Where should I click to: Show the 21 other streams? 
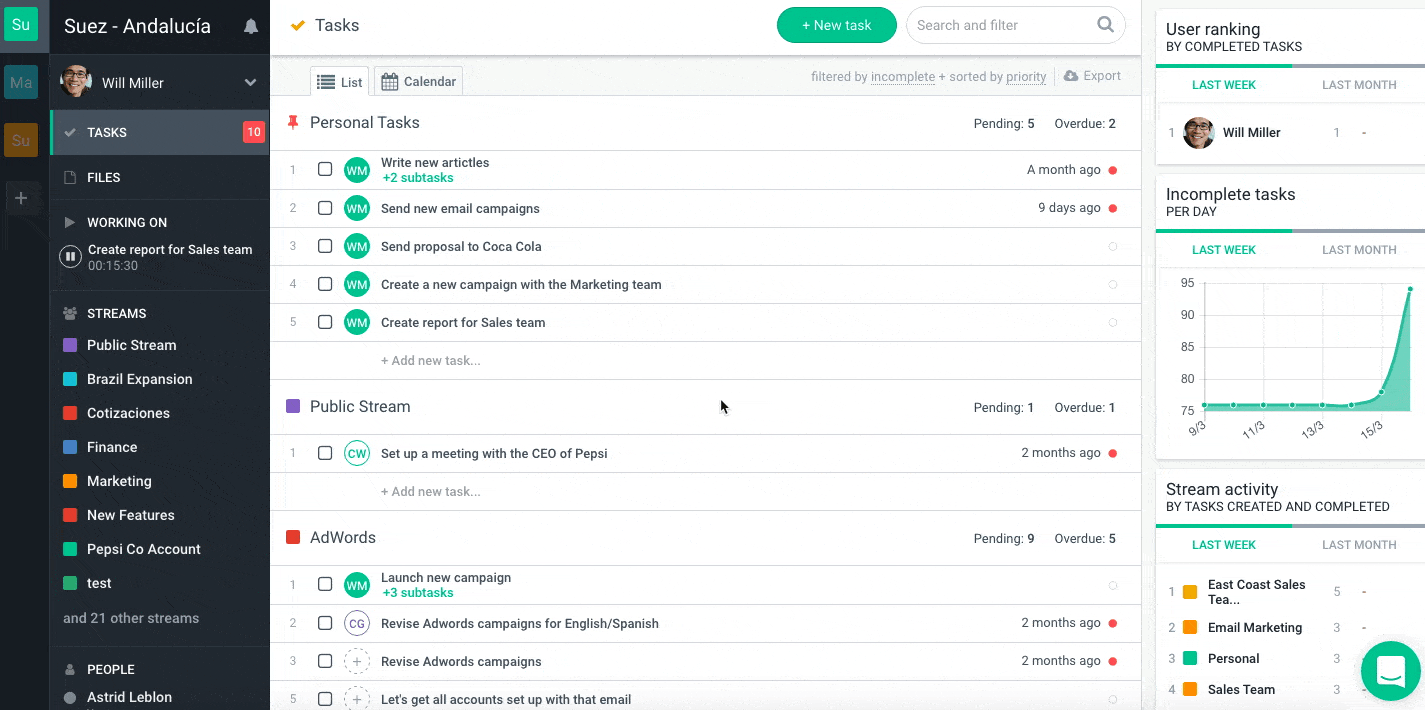click(x=131, y=618)
